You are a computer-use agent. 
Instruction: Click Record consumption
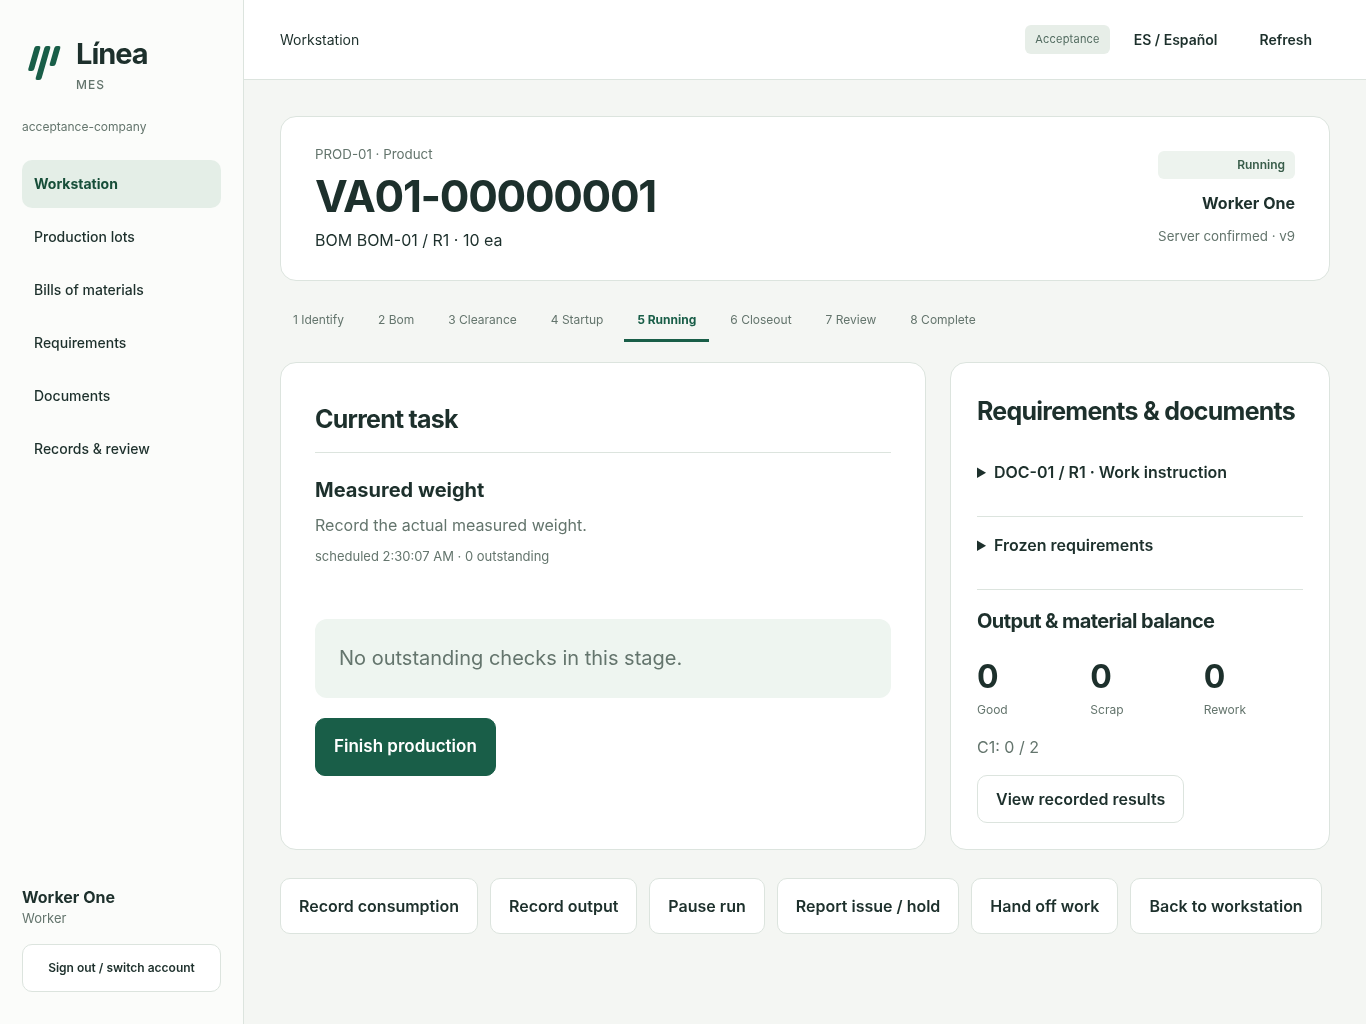(x=379, y=906)
